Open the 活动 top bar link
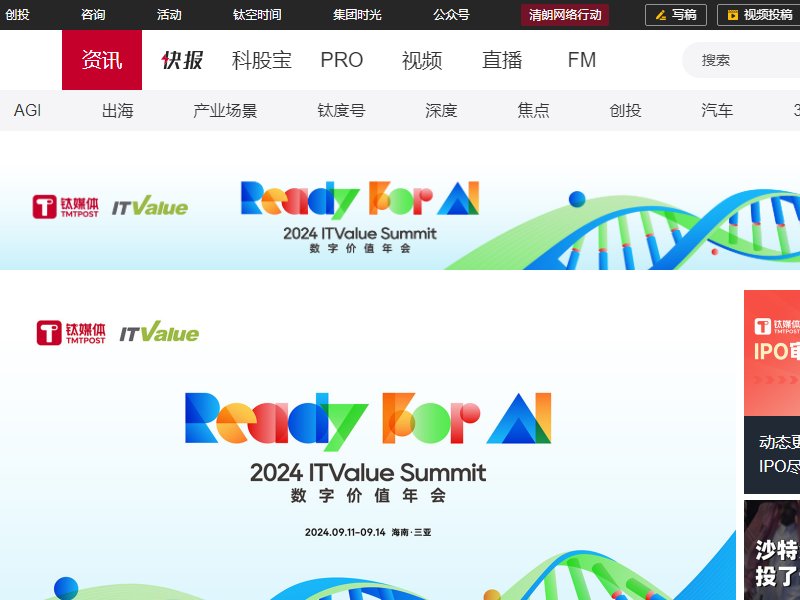The width and height of the screenshot is (800, 600). tap(169, 15)
